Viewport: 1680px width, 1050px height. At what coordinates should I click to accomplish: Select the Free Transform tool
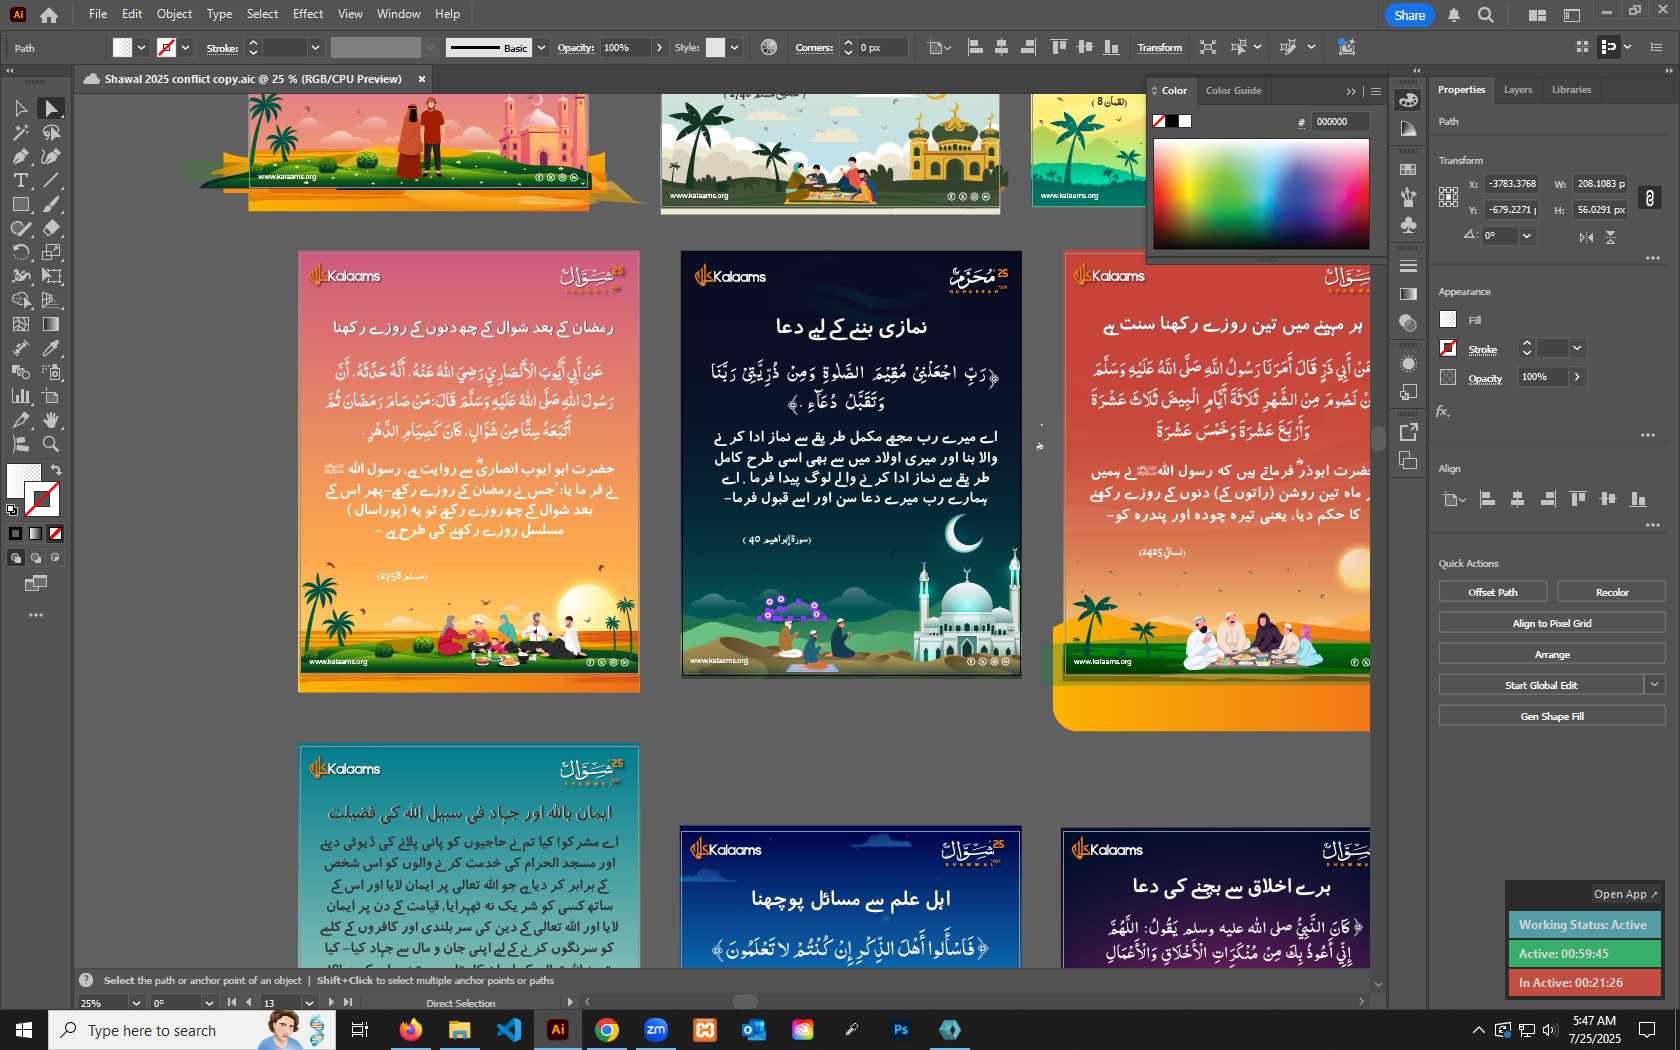click(x=51, y=276)
